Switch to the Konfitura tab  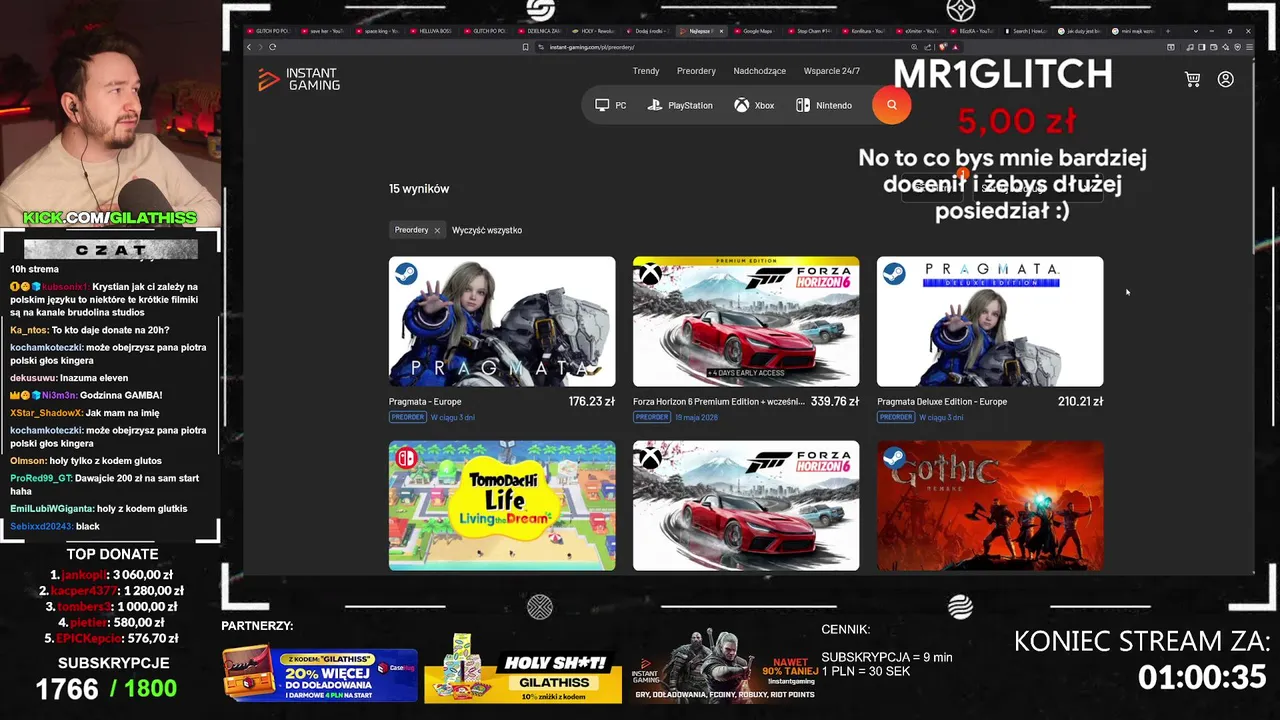tap(865, 31)
